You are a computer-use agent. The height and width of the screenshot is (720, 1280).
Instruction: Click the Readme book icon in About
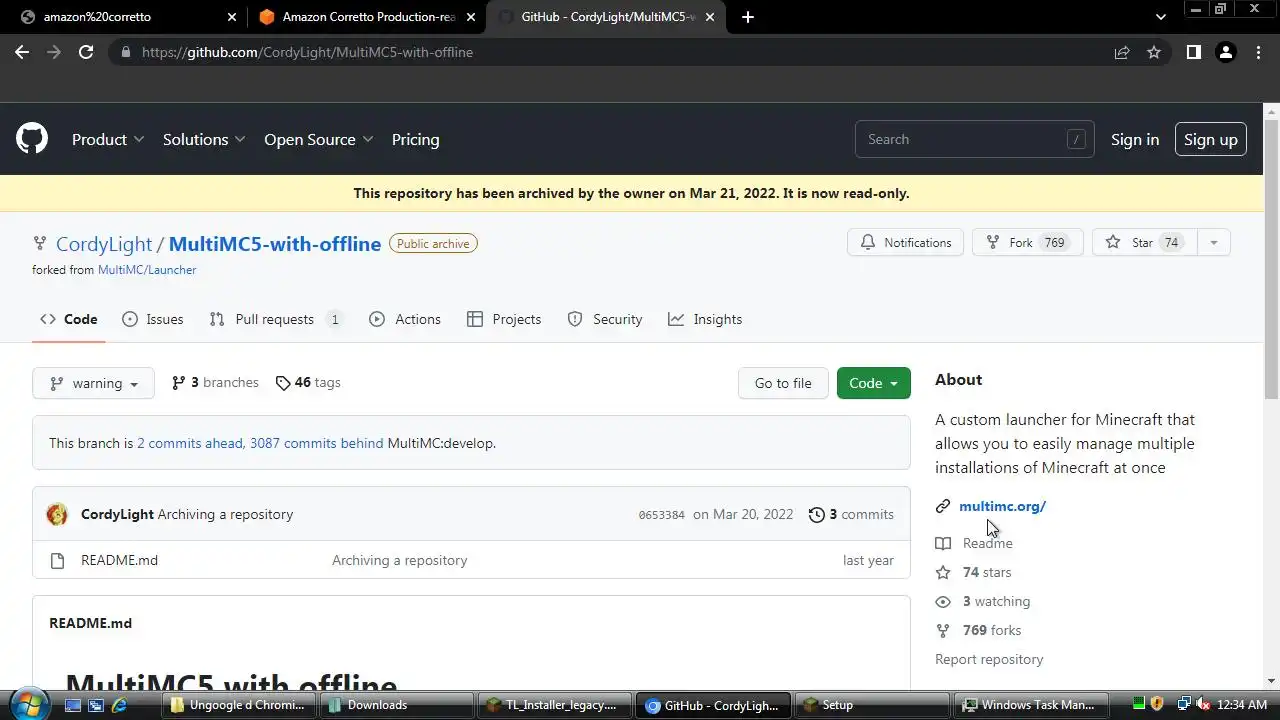pos(943,543)
